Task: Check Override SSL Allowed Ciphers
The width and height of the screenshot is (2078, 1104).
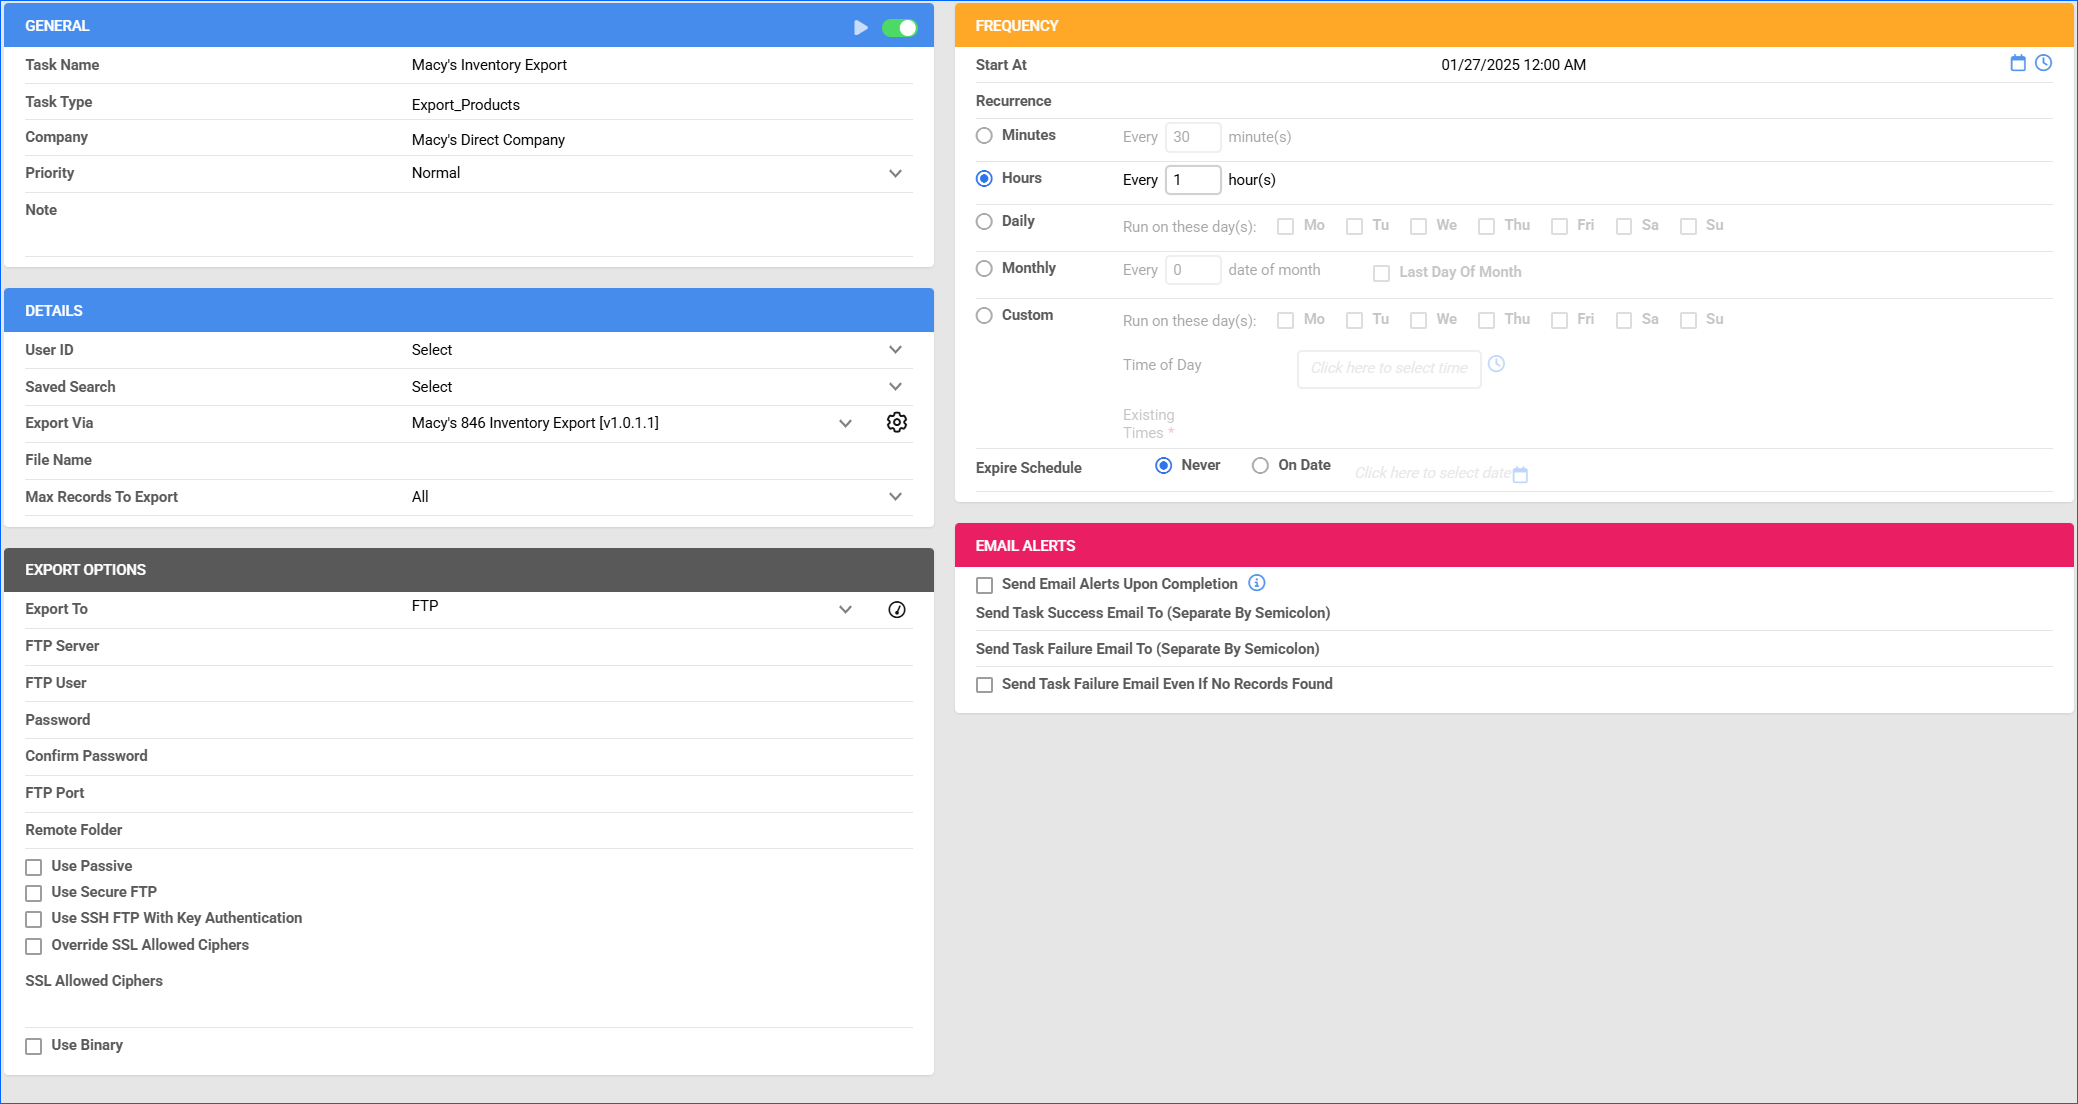Action: point(34,946)
